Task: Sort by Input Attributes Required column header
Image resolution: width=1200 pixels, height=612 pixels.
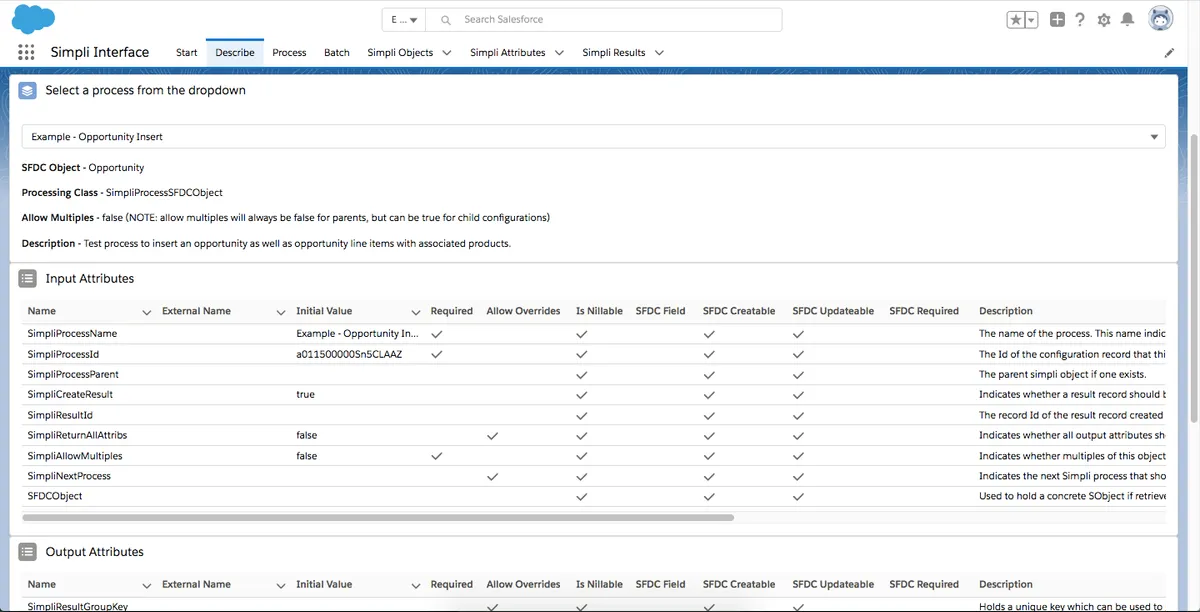Action: (x=452, y=311)
